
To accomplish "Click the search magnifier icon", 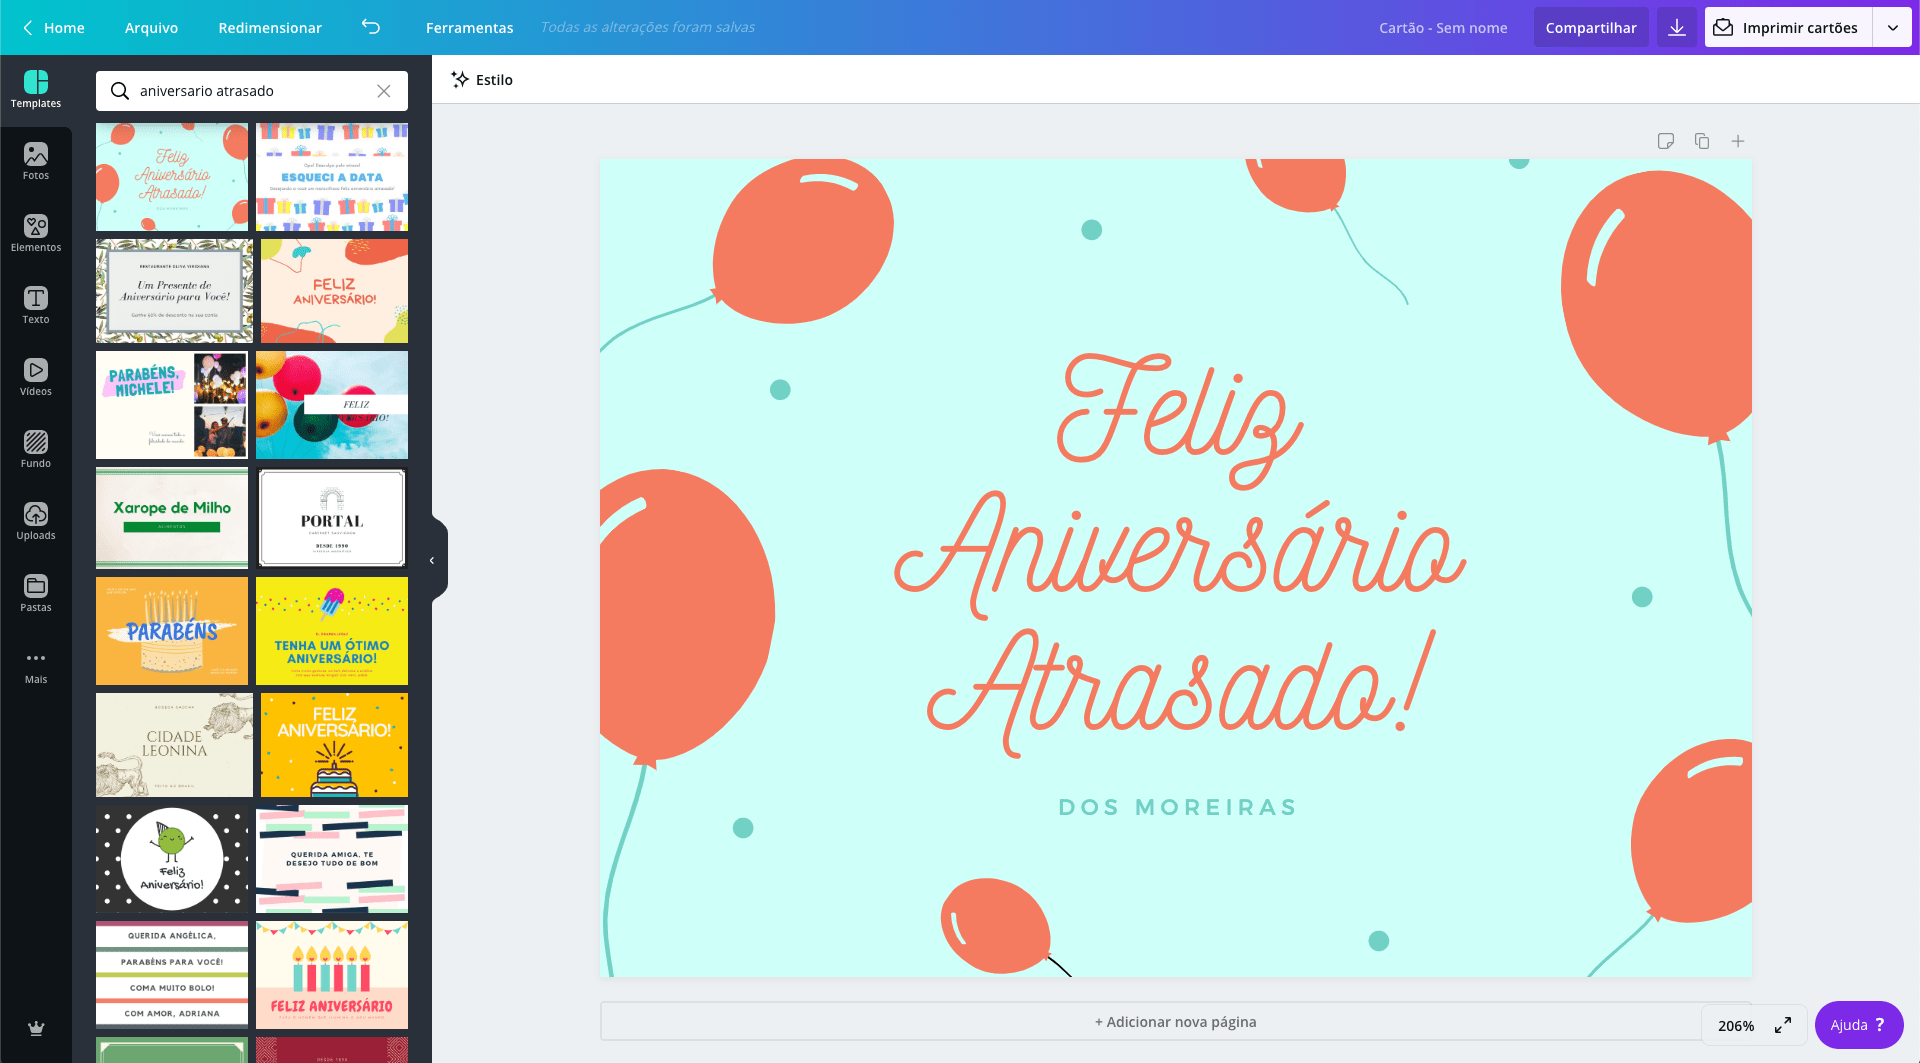I will (119, 91).
